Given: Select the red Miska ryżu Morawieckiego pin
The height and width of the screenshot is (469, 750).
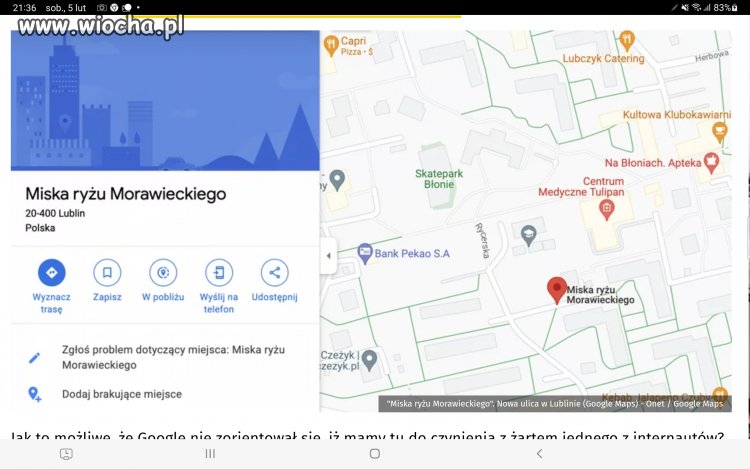Looking at the screenshot, I should coord(557,290).
